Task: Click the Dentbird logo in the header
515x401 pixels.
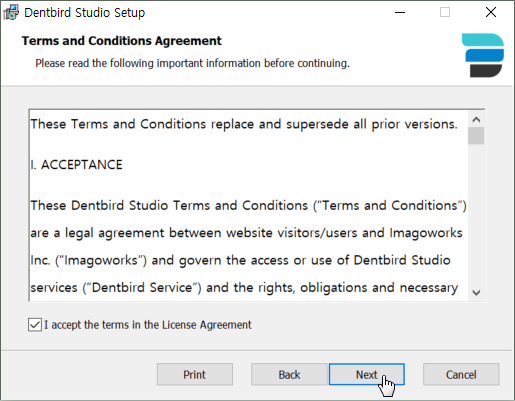Action: [483, 55]
